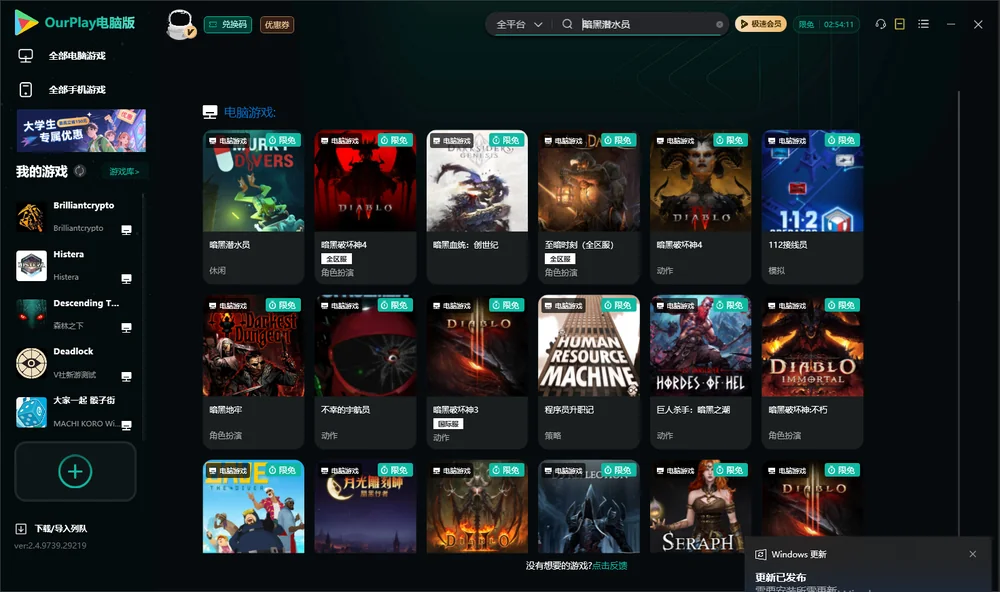Image resolution: width=1000 pixels, height=592 pixels.
Task: Focus the search field containing 暗黑潜水员
Action: pyautogui.click(x=645, y=24)
